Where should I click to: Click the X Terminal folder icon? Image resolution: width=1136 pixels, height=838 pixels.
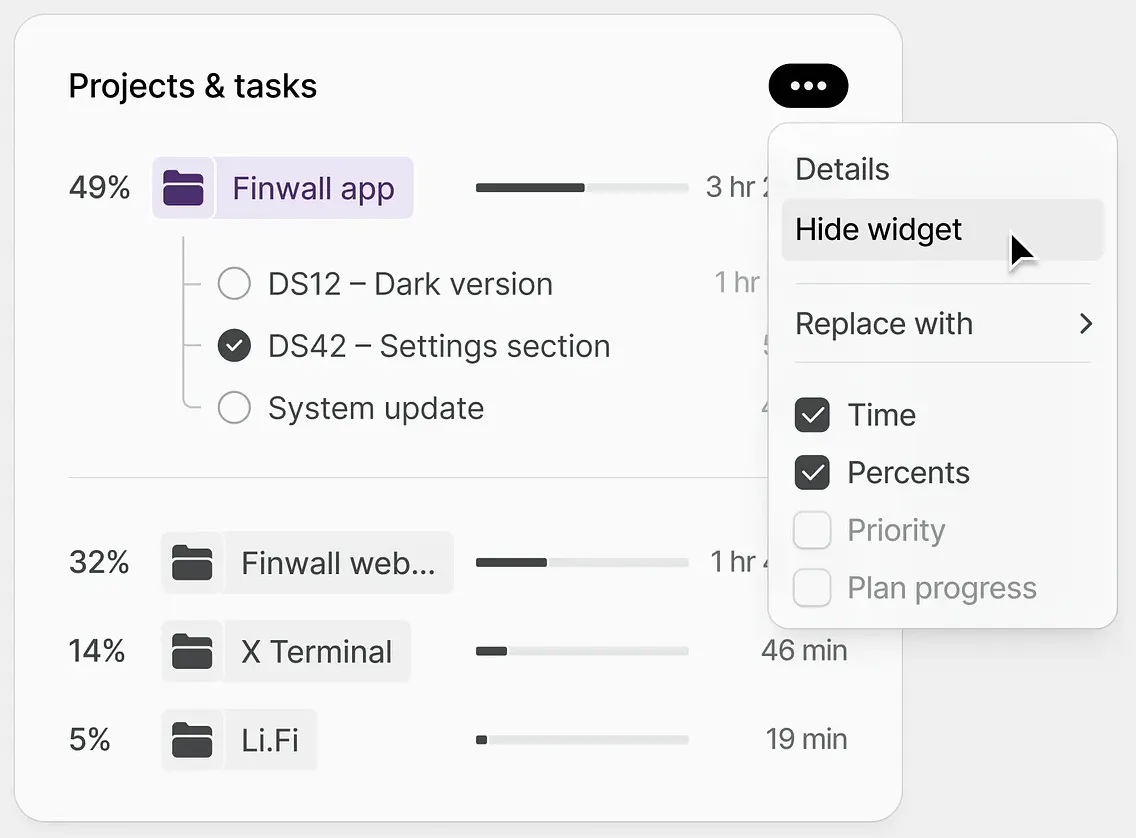click(192, 651)
